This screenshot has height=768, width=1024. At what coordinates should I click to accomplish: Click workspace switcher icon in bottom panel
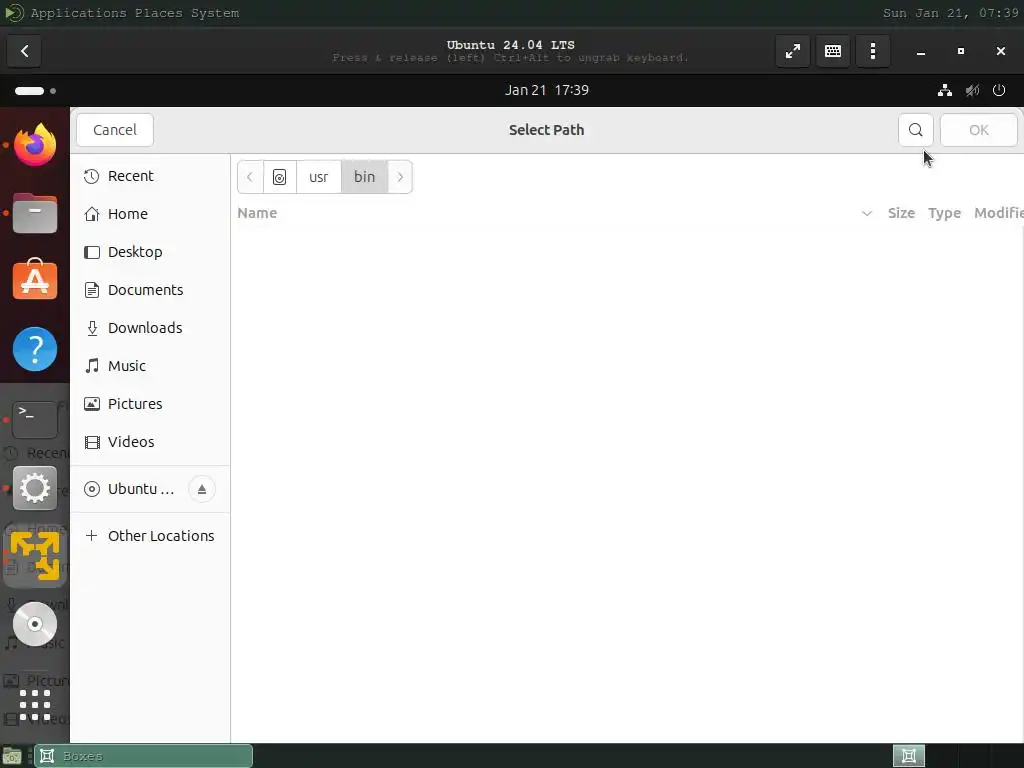[x=908, y=756]
